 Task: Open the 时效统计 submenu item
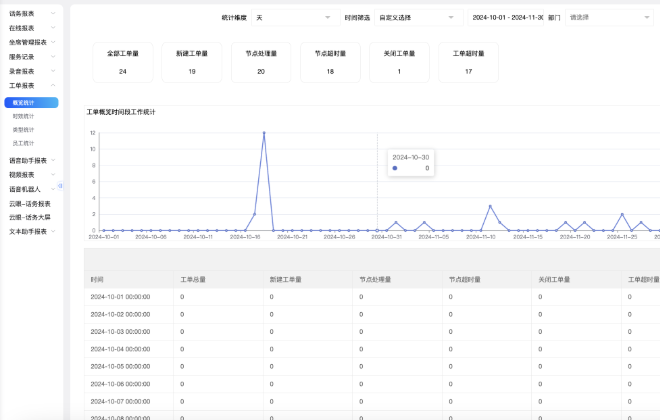[x=24, y=116]
